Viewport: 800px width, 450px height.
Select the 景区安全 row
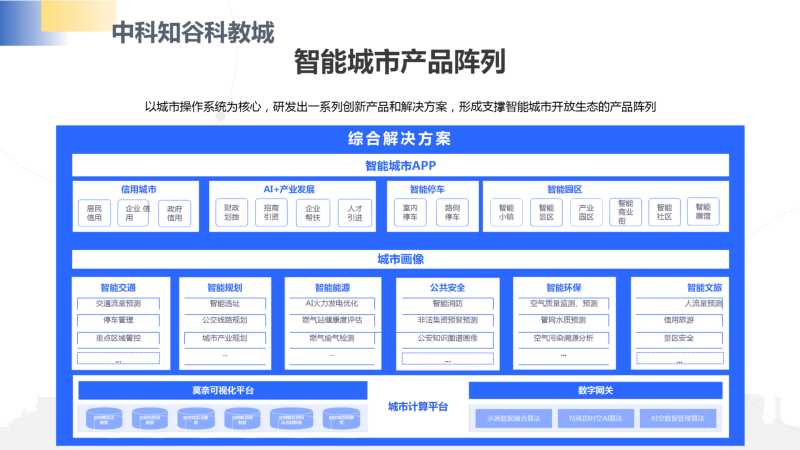(x=680, y=338)
